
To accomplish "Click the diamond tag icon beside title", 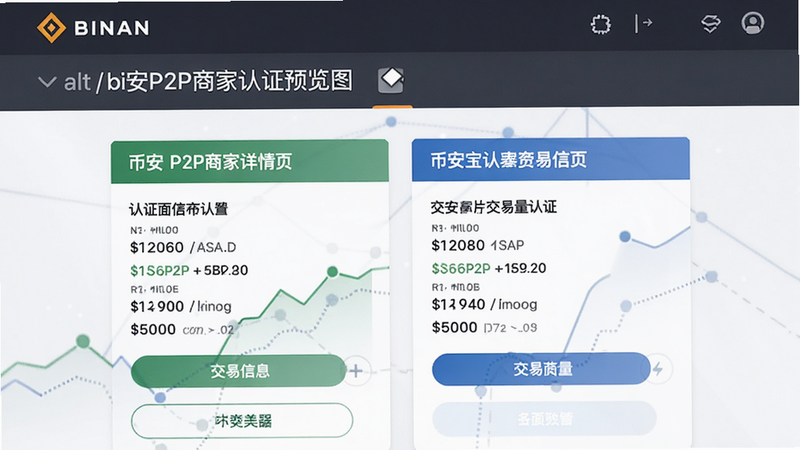I will (391, 80).
